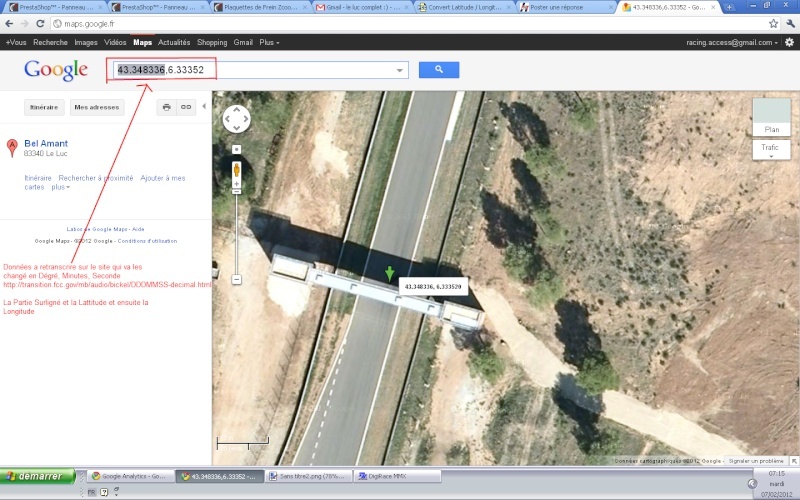
Task: Click Rechercher à proximité link
Action: [96, 178]
